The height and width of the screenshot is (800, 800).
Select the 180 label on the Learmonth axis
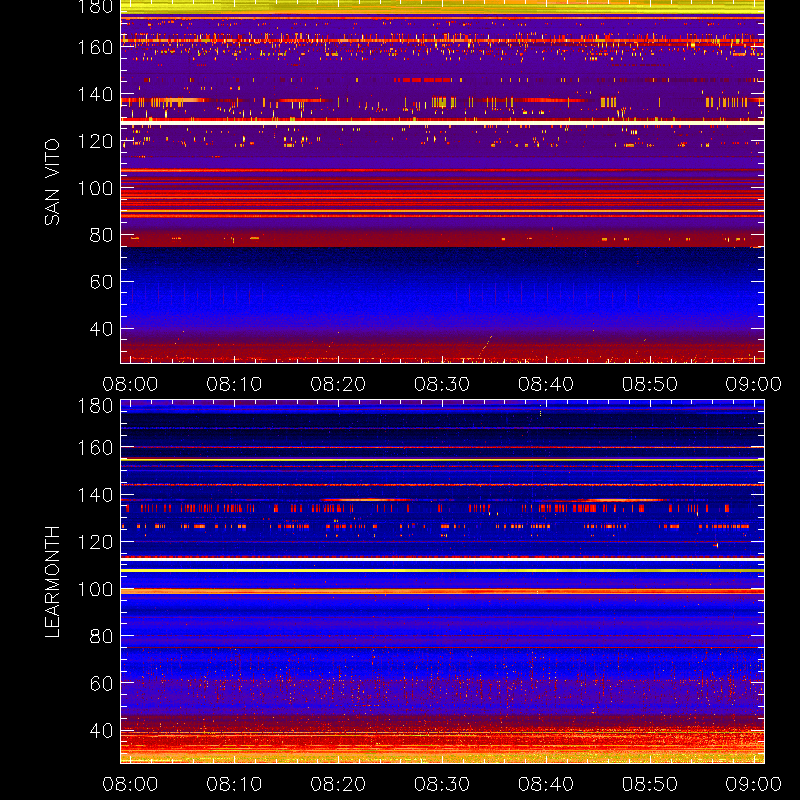click(95, 406)
